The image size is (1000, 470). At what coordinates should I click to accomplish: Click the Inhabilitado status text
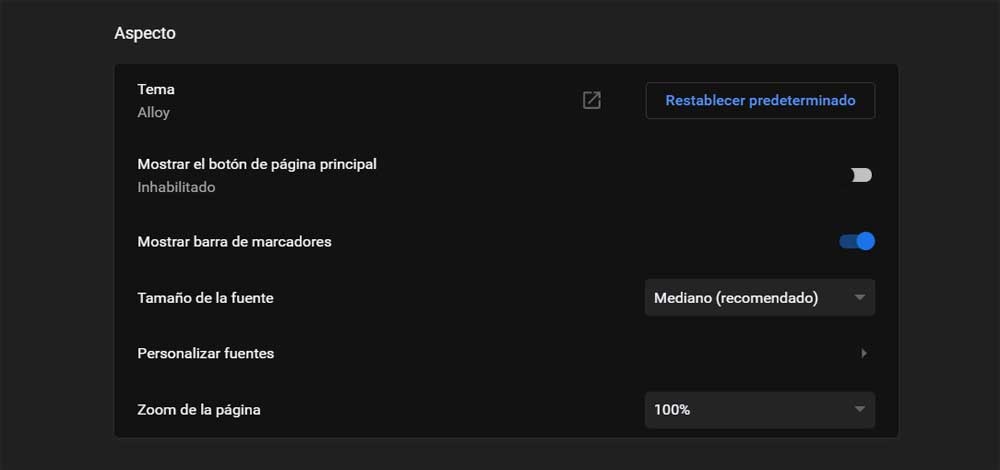click(176, 187)
